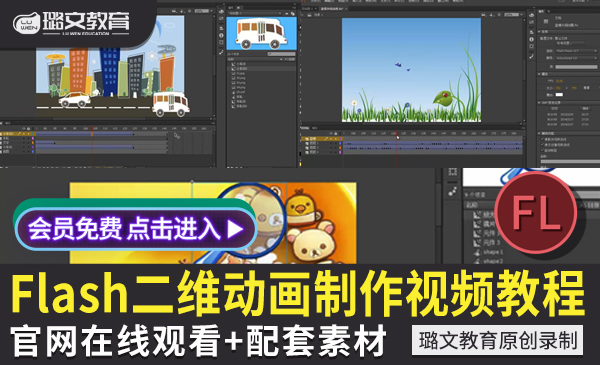This screenshot has height=365, width=600.
Task: Click the white stage color swatch
Action: (x=559, y=94)
